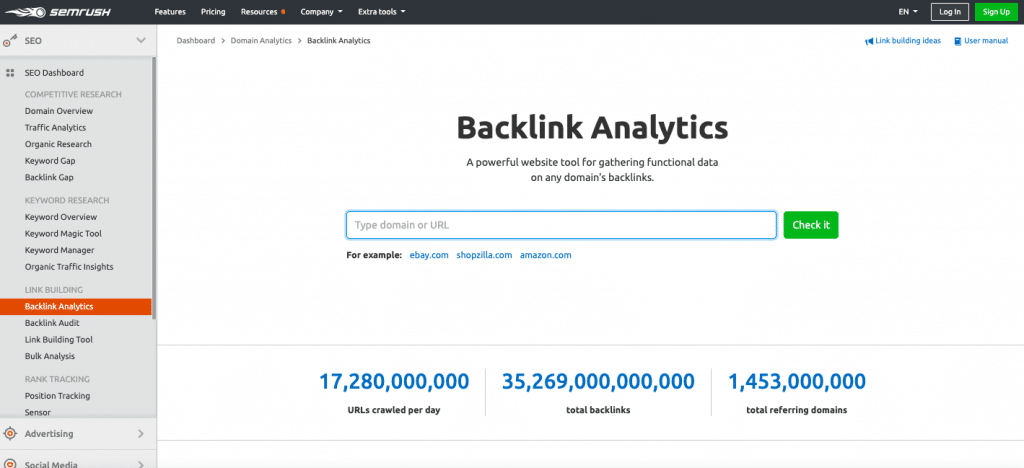Select Keyword Magic Tool in the sidebar
1024x468 pixels.
point(63,234)
